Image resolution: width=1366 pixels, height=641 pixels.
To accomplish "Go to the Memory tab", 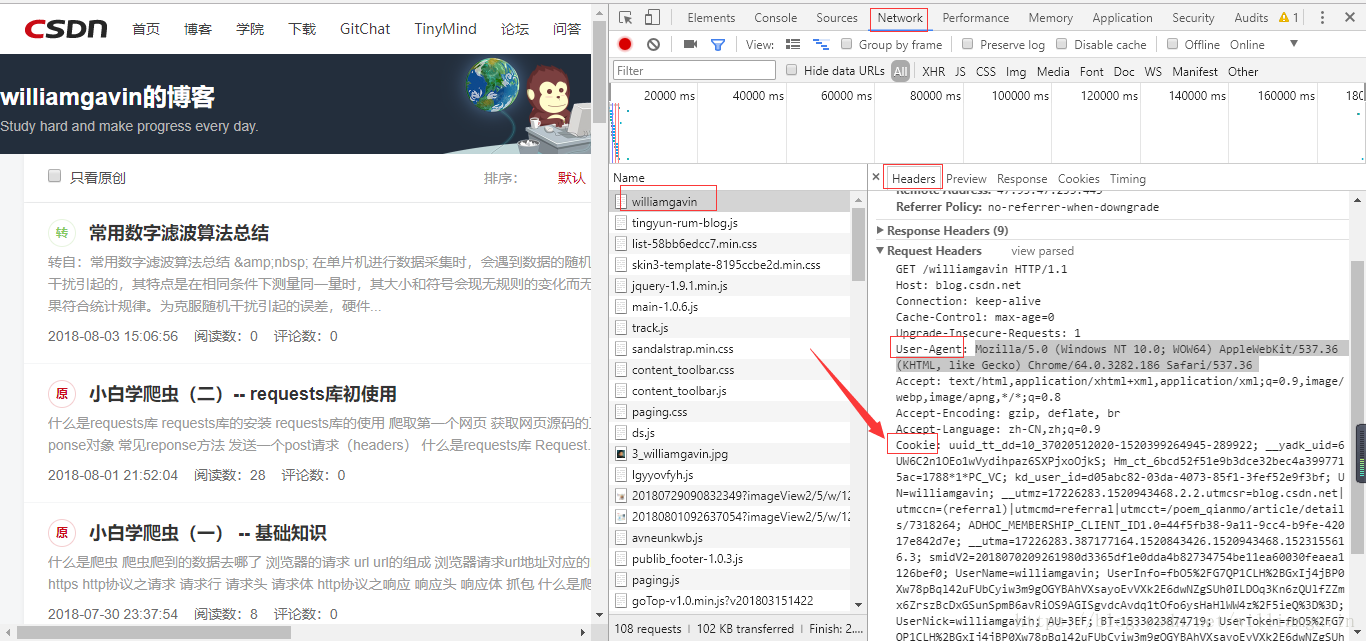I will (x=1051, y=18).
